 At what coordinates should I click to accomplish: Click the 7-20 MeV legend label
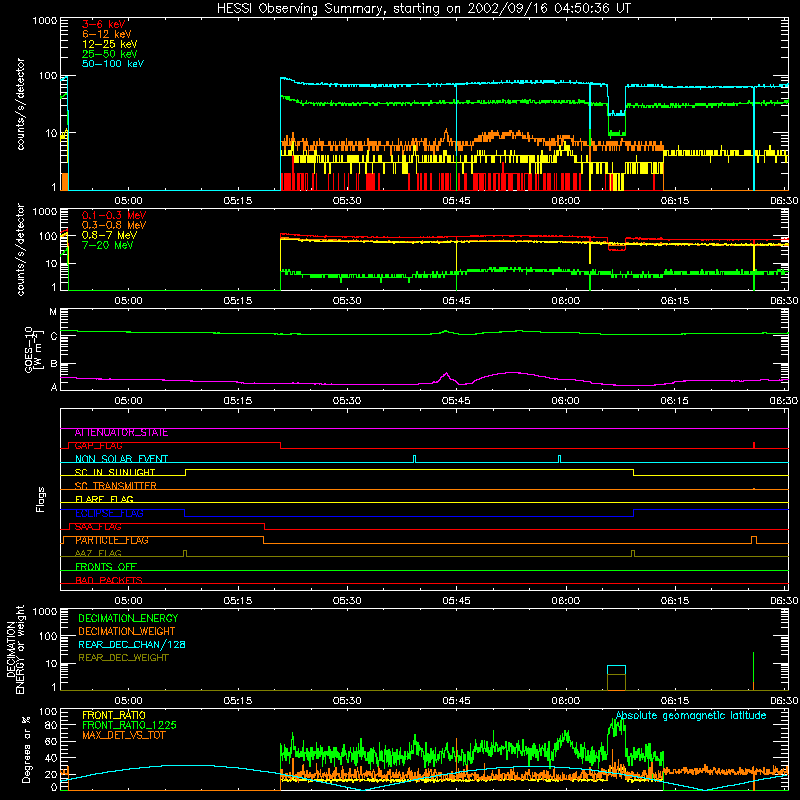click(108, 245)
